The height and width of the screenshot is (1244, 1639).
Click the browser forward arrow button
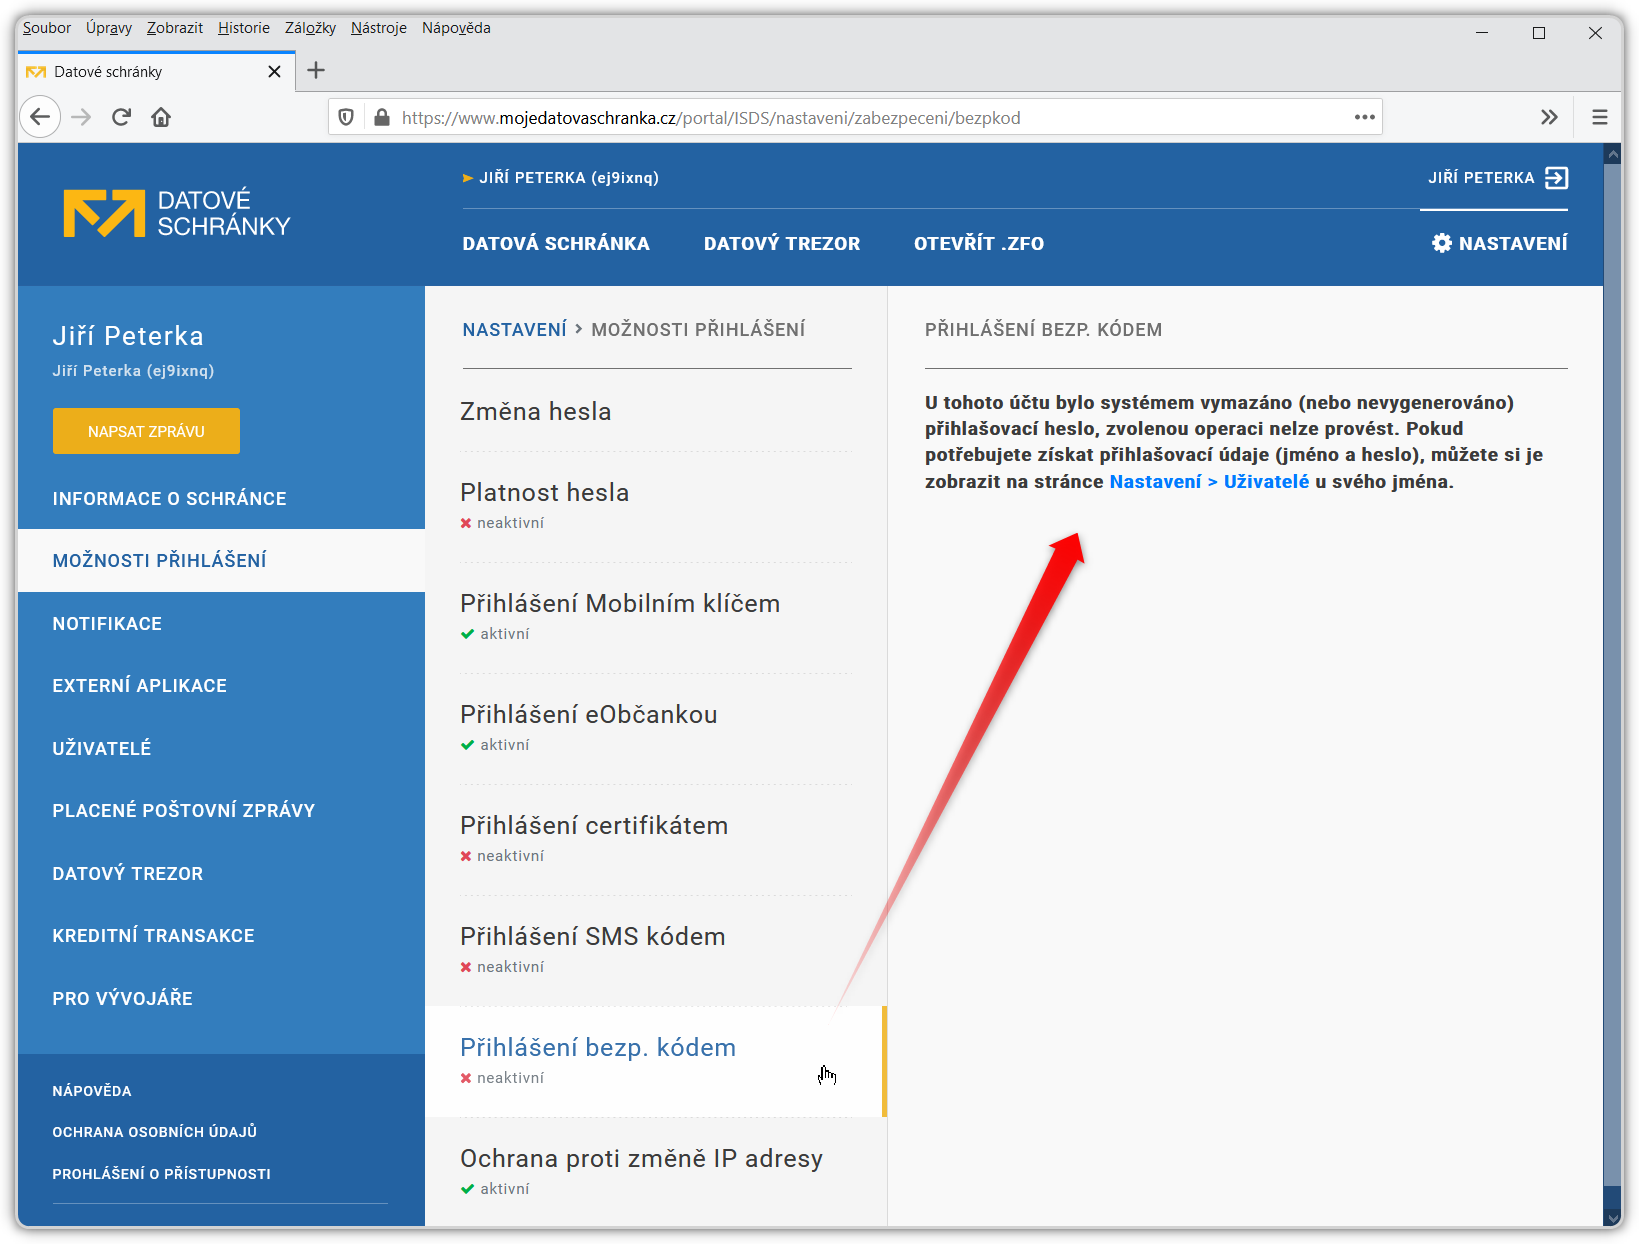82,117
